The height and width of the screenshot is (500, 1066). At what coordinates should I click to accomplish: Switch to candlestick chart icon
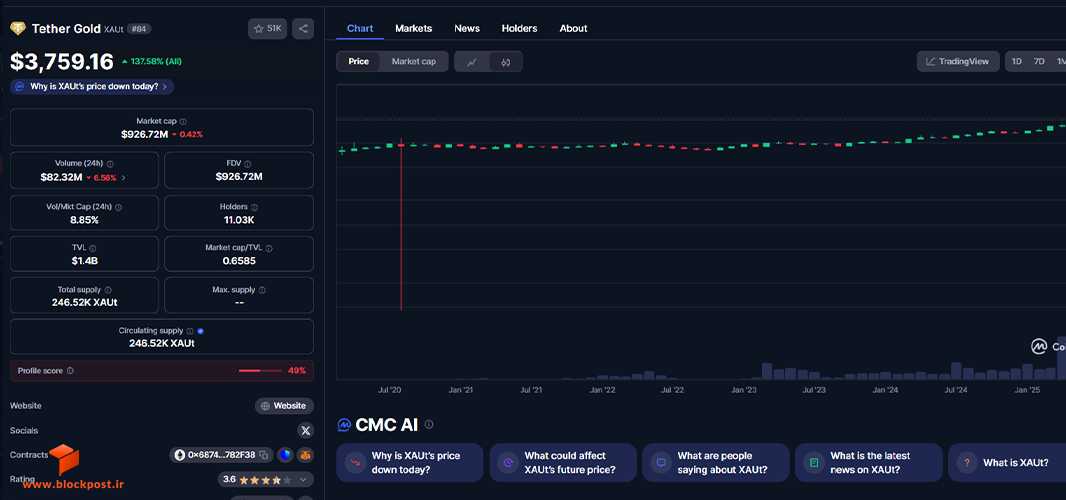pyautogui.click(x=505, y=61)
